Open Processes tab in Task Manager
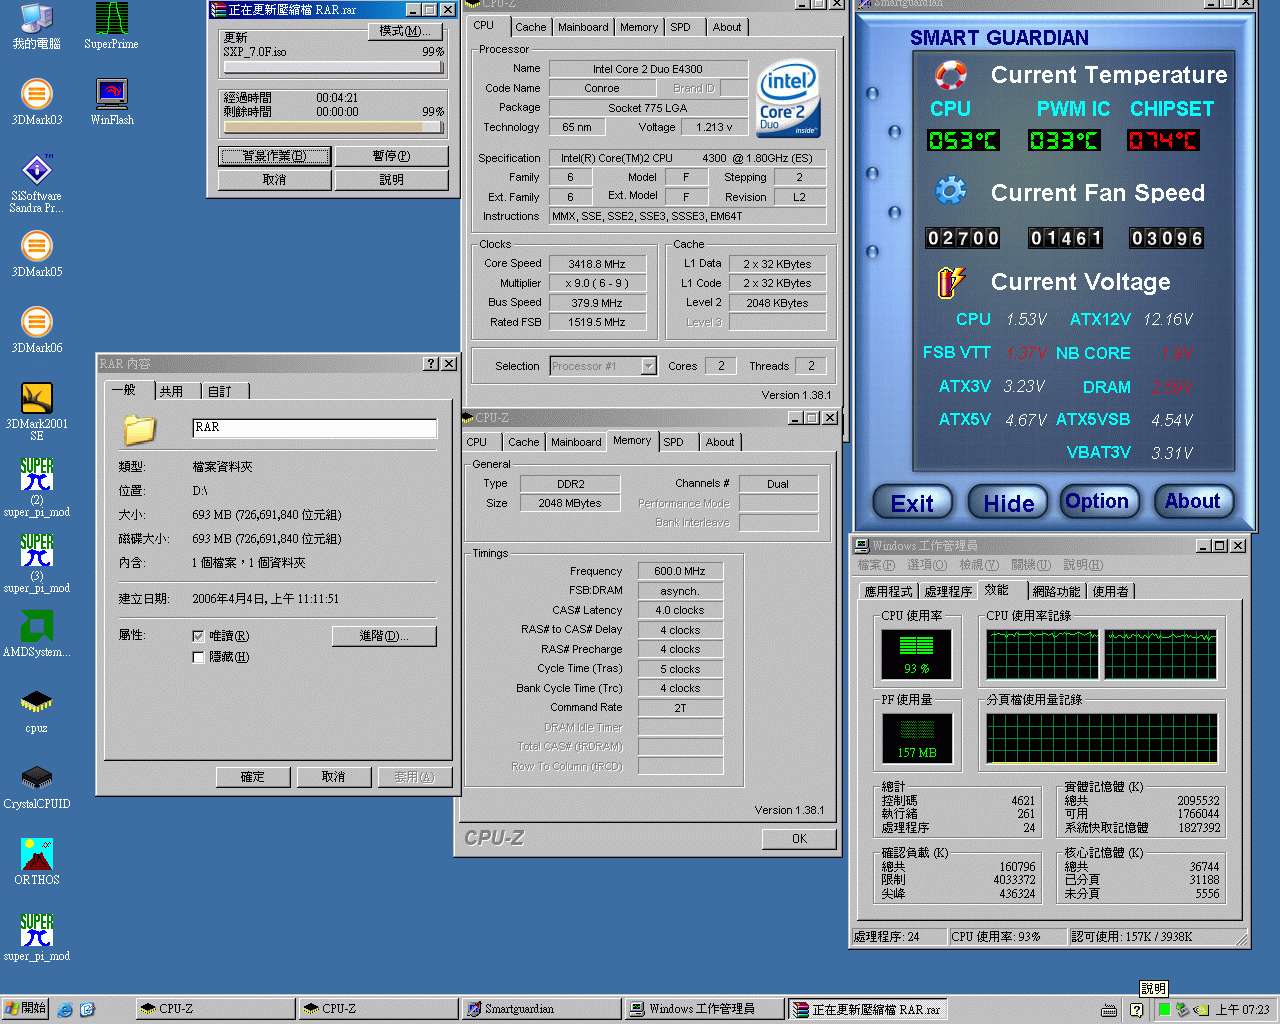 (x=948, y=592)
